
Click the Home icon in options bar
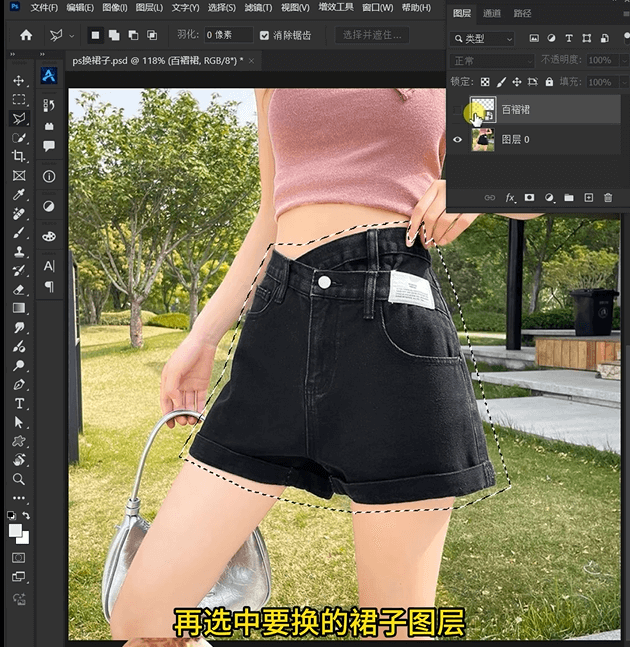tap(26, 35)
